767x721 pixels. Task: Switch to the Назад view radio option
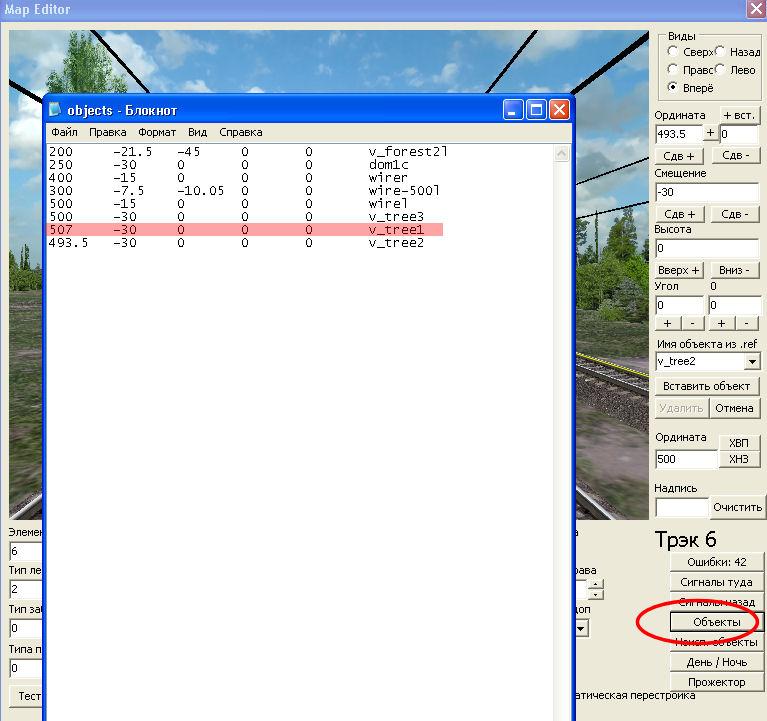click(x=720, y=52)
